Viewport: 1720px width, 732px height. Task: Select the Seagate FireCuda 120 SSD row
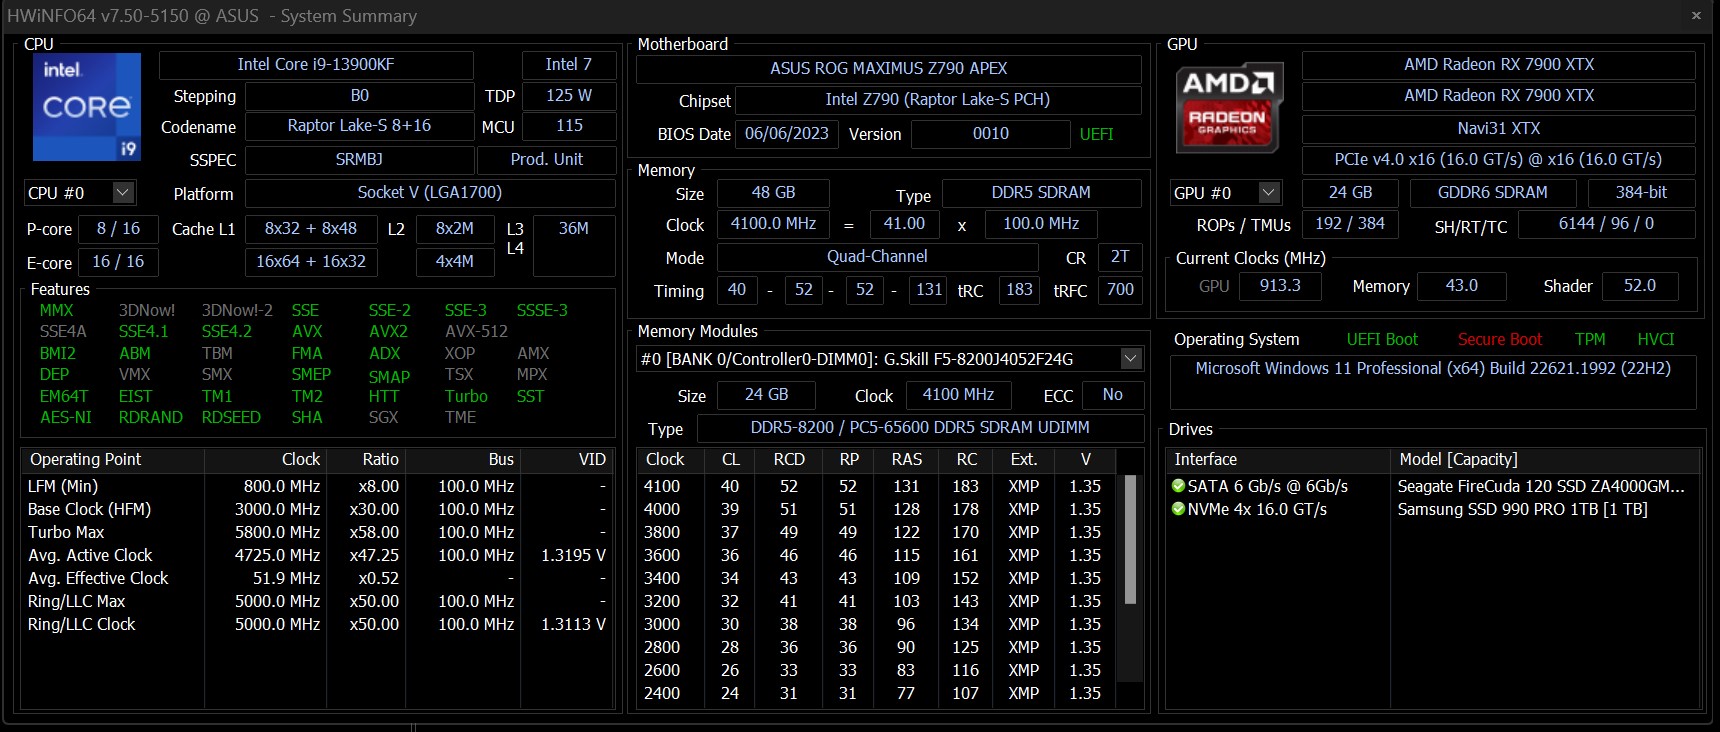(1433, 486)
